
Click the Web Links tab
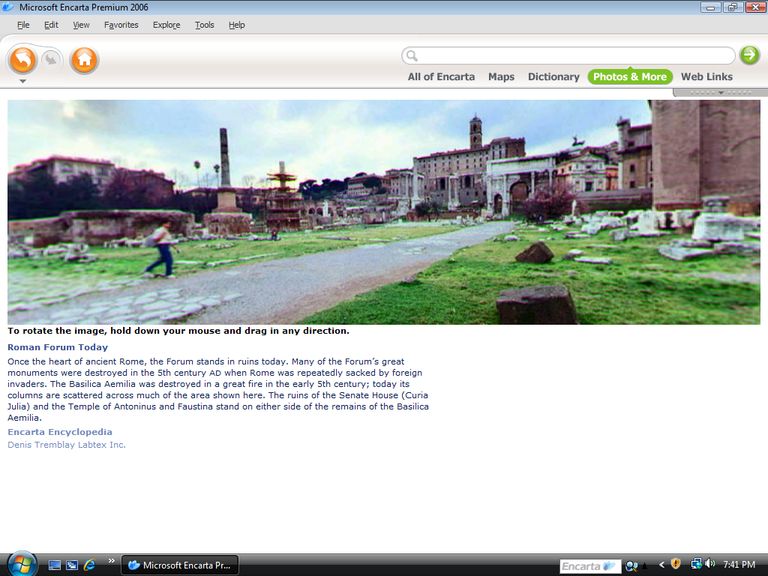pos(706,77)
